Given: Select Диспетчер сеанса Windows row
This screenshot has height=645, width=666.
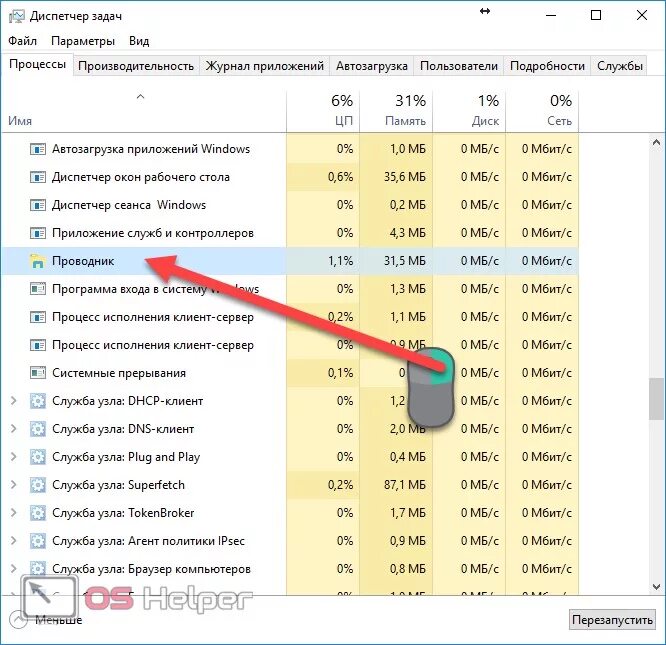Looking at the screenshot, I should [290, 205].
